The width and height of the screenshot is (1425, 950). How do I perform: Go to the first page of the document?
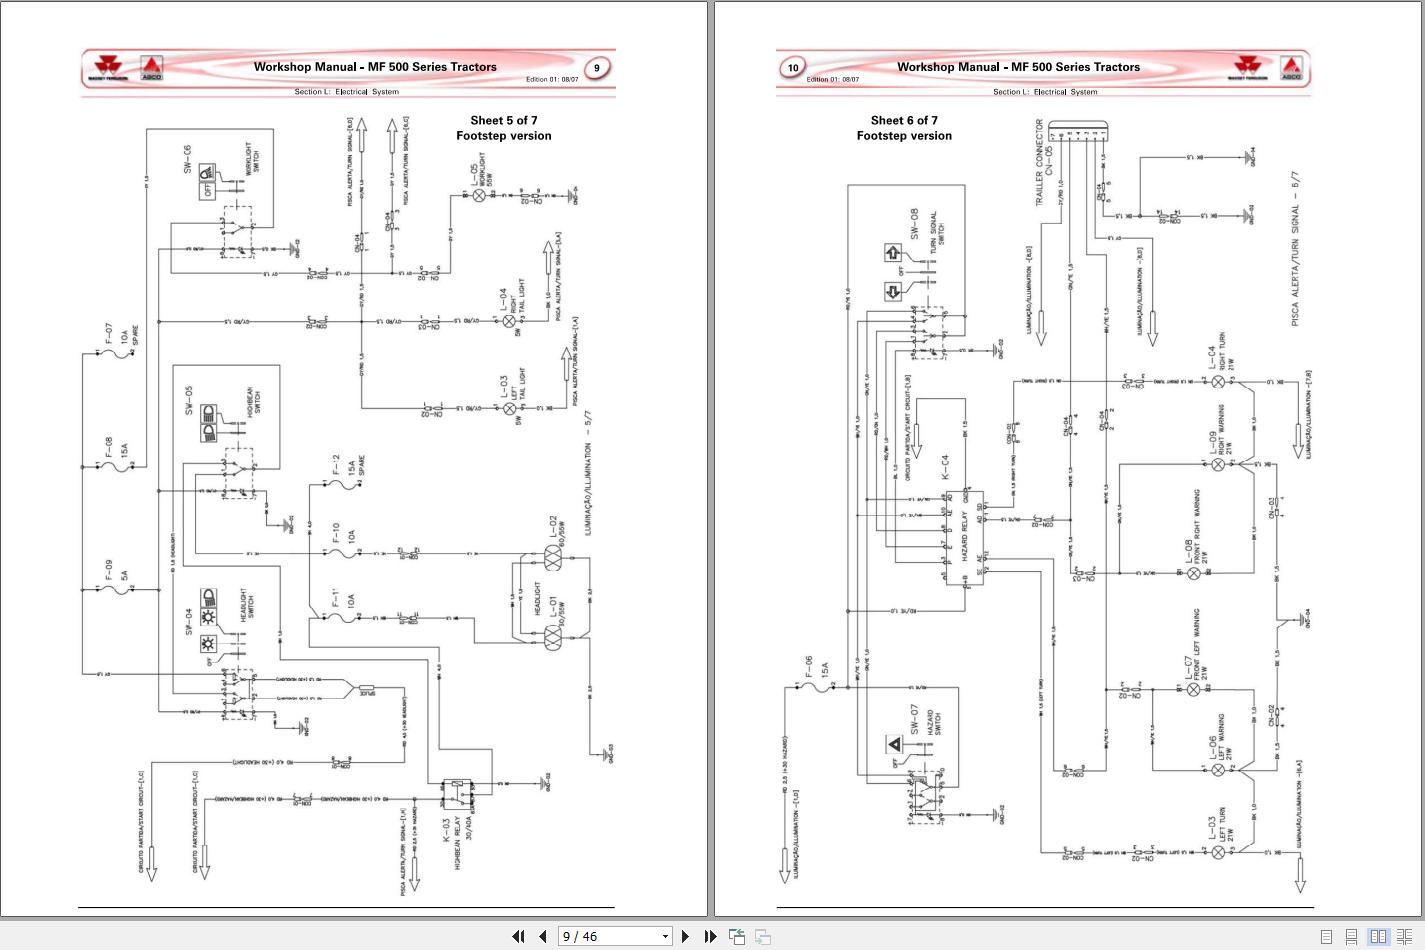pyautogui.click(x=518, y=937)
